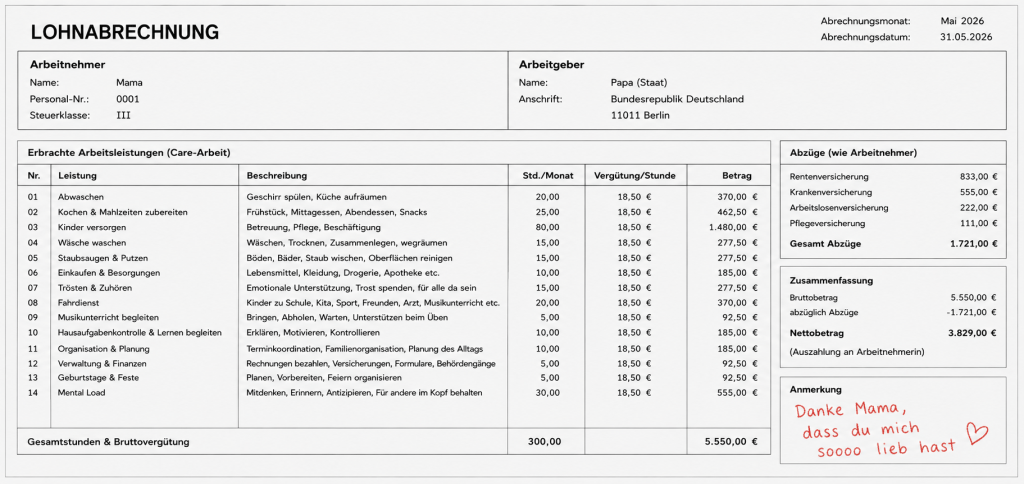Click the Std./Monat column header
This screenshot has width=1024, height=484.
(546, 176)
